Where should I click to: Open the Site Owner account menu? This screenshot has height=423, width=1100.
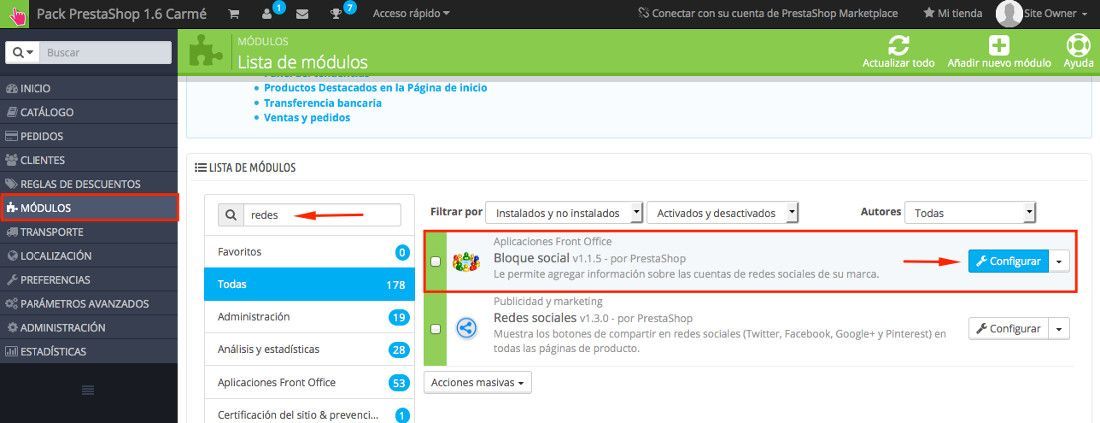pos(1056,13)
